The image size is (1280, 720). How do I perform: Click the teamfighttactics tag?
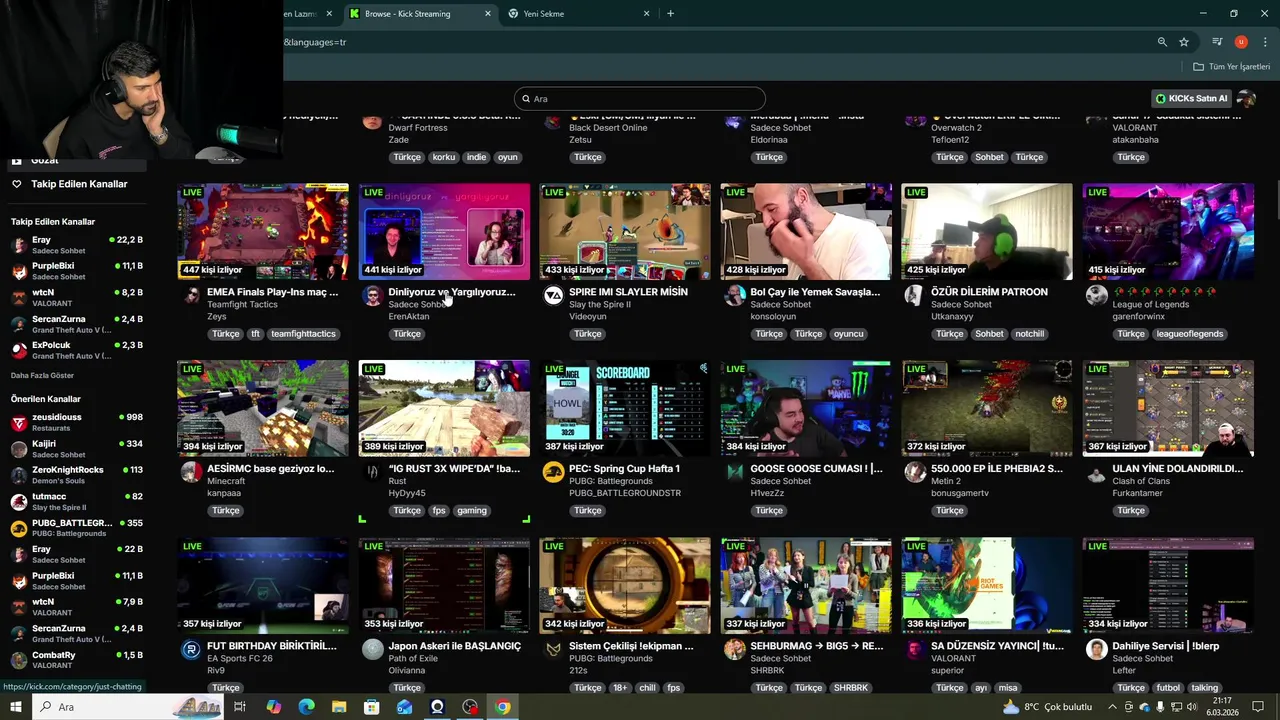(303, 334)
